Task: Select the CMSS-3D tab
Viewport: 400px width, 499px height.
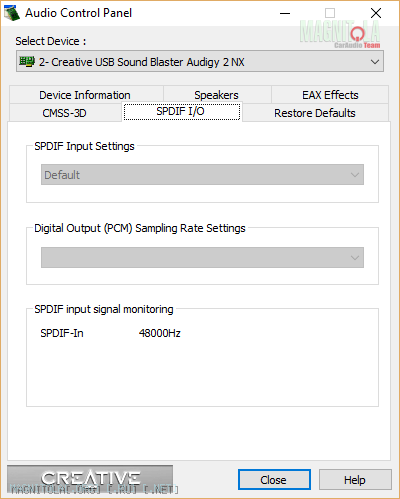Action: pos(65,113)
